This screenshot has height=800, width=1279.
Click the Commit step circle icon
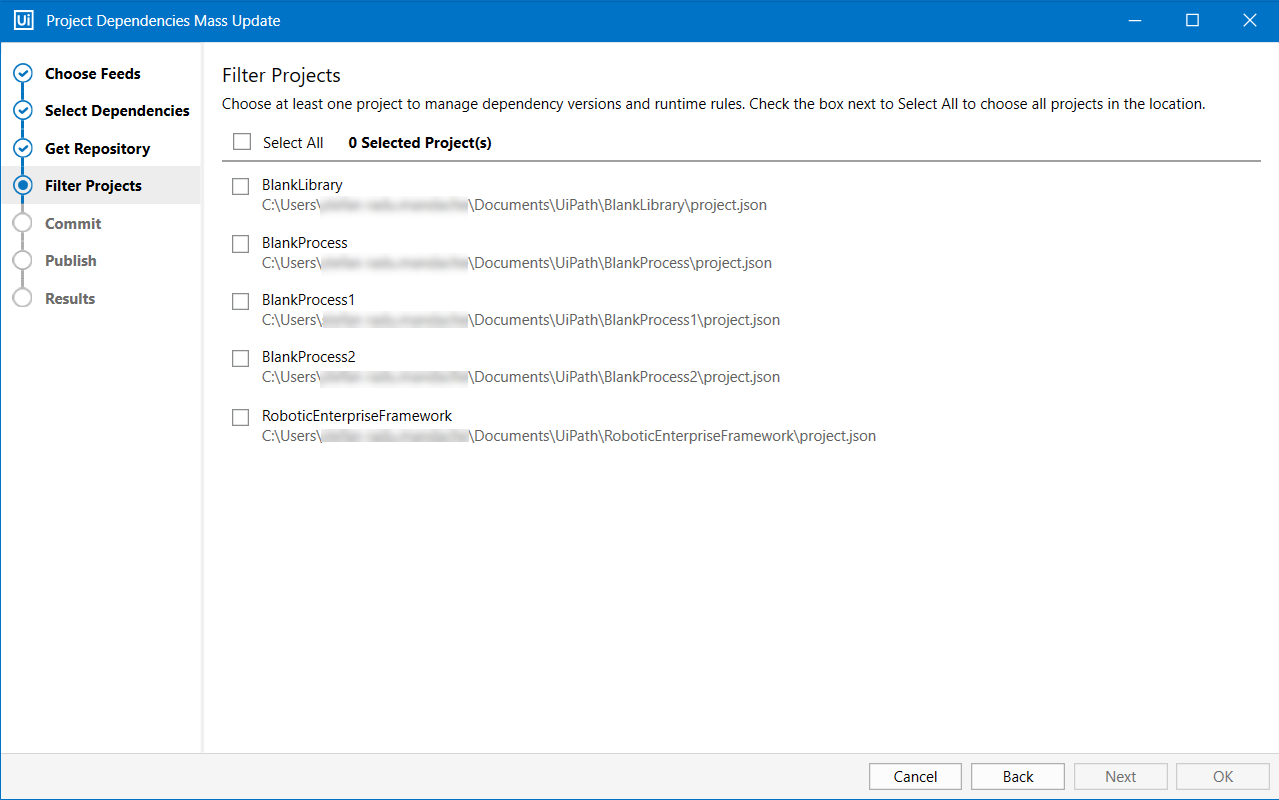tap(22, 223)
